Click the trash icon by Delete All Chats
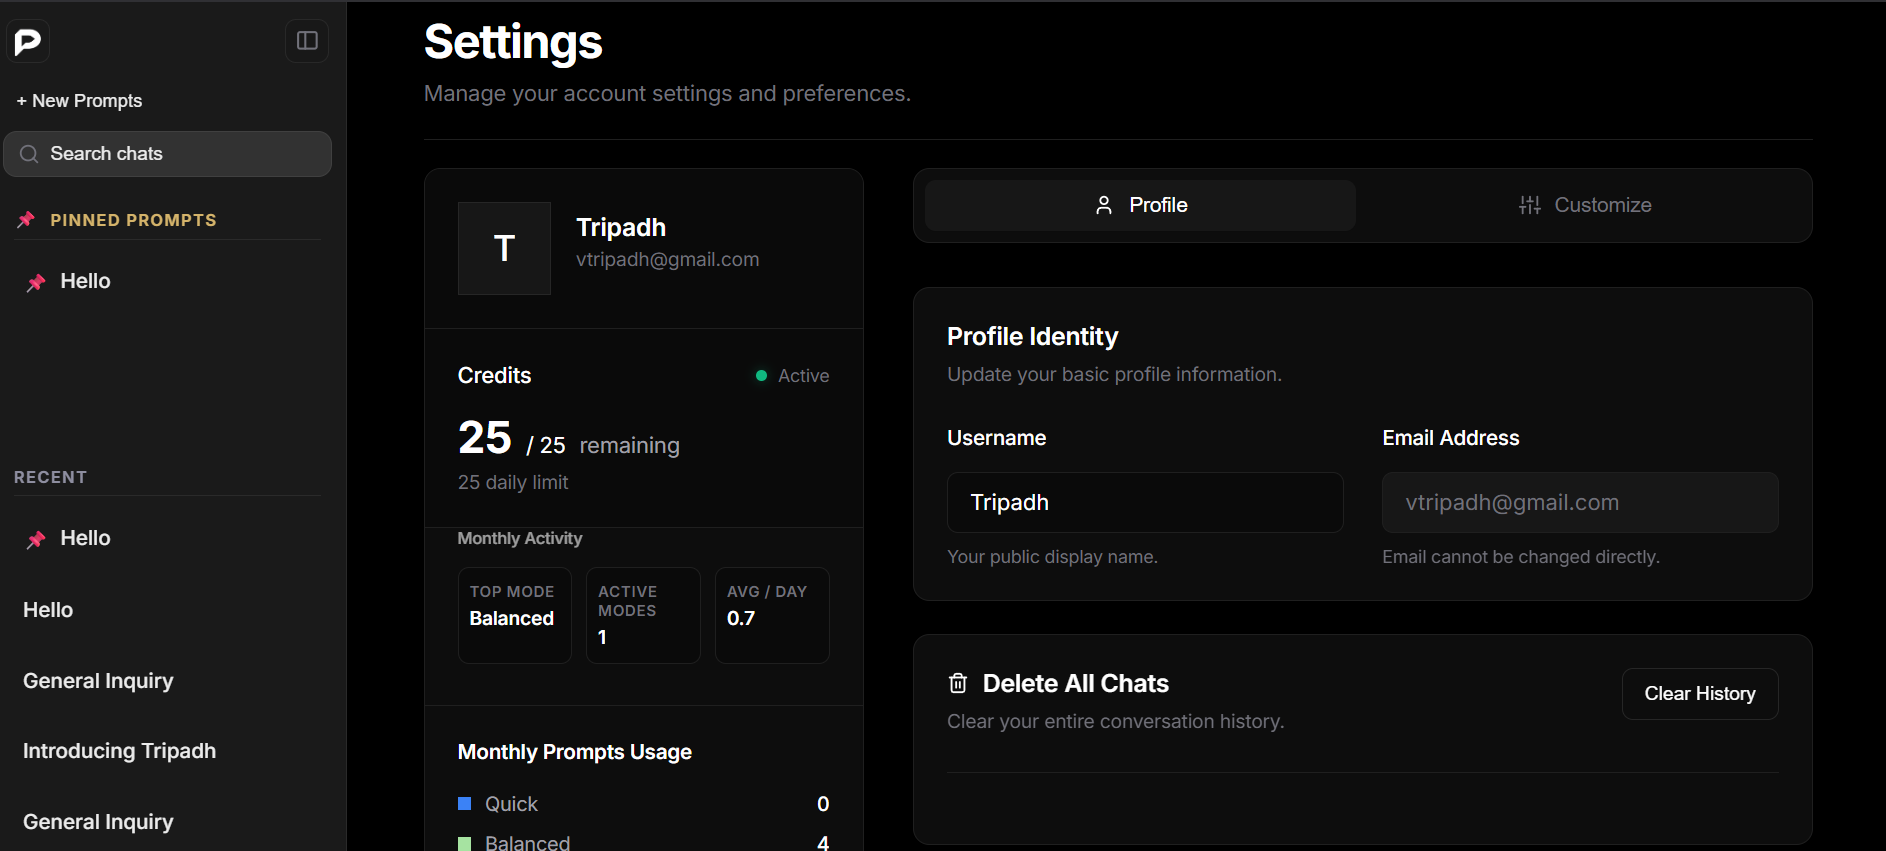The height and width of the screenshot is (851, 1886). pyautogui.click(x=958, y=683)
